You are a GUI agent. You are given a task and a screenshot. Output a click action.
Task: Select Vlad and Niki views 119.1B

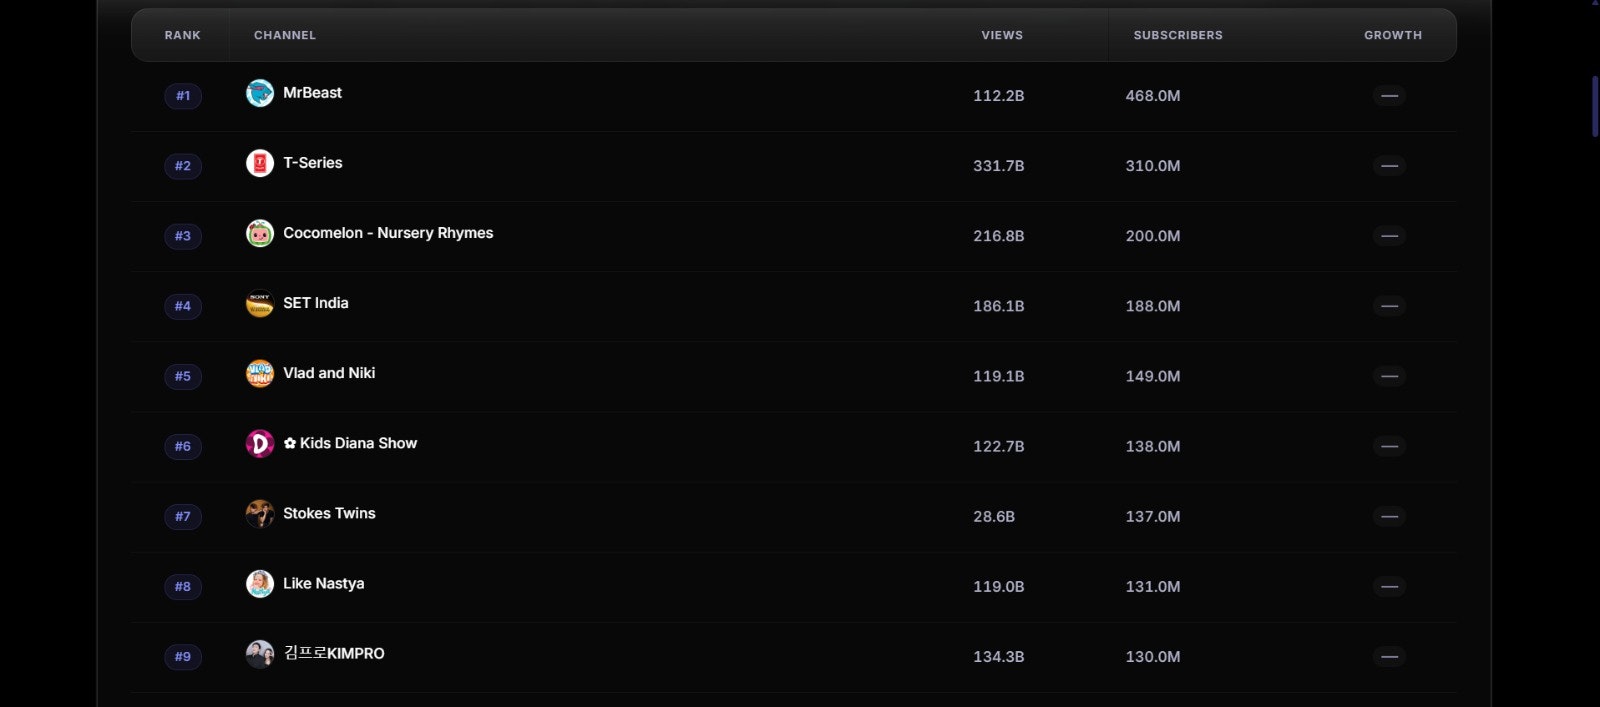click(998, 376)
